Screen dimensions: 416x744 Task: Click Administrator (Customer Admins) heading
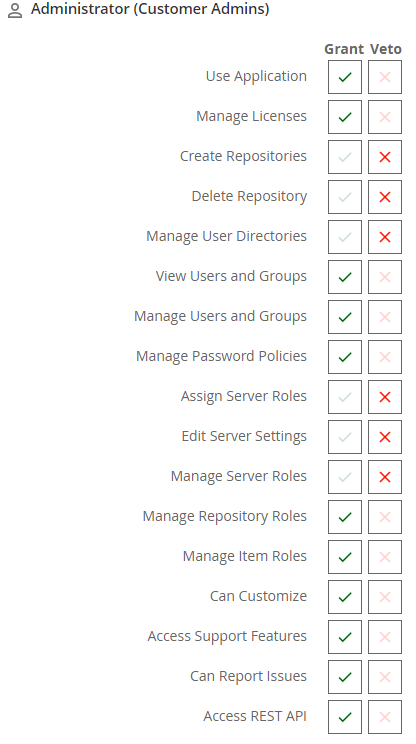(x=150, y=9)
